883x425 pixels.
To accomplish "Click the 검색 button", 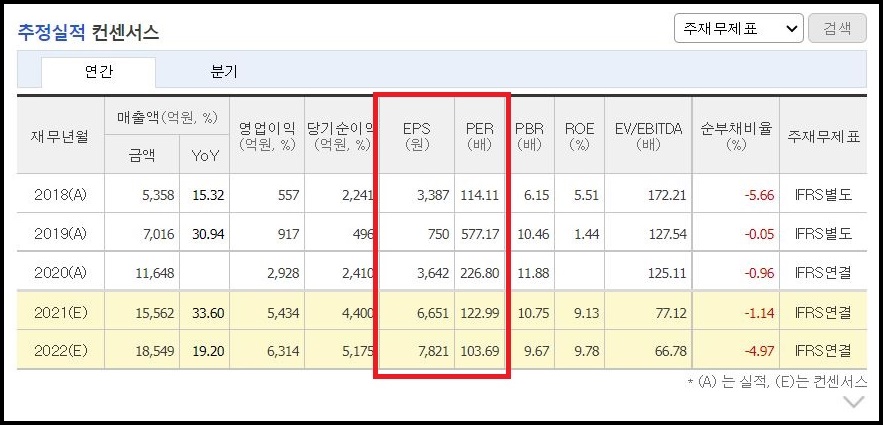I will pyautogui.click(x=837, y=28).
